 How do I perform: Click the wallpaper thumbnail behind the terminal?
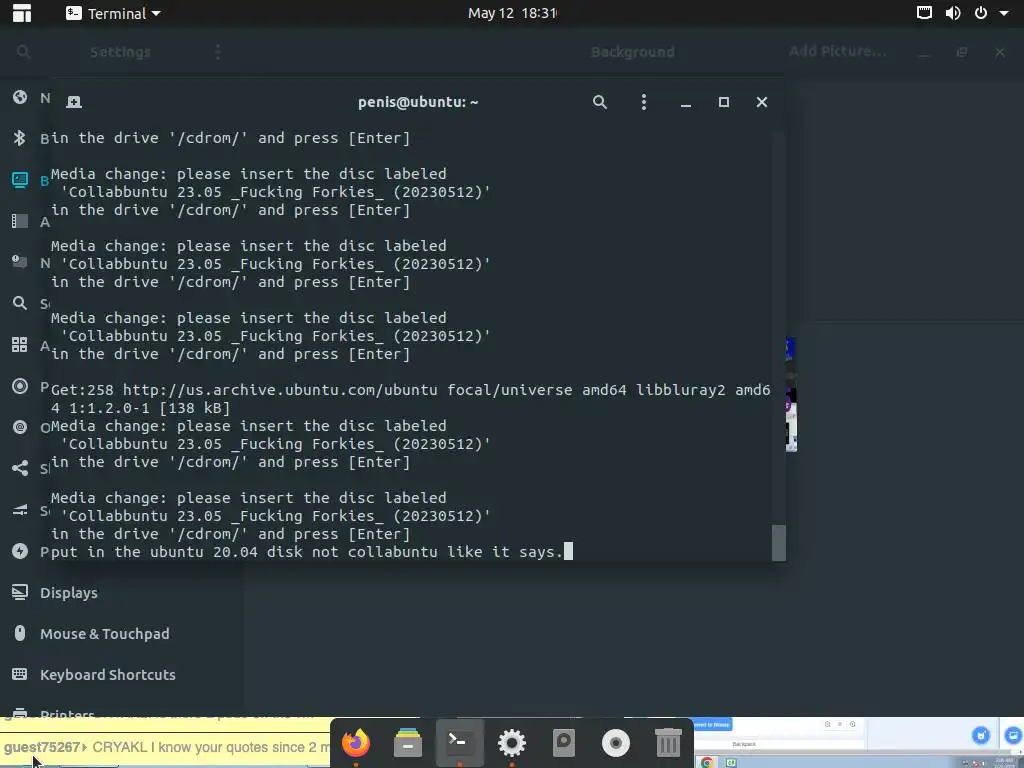click(791, 394)
